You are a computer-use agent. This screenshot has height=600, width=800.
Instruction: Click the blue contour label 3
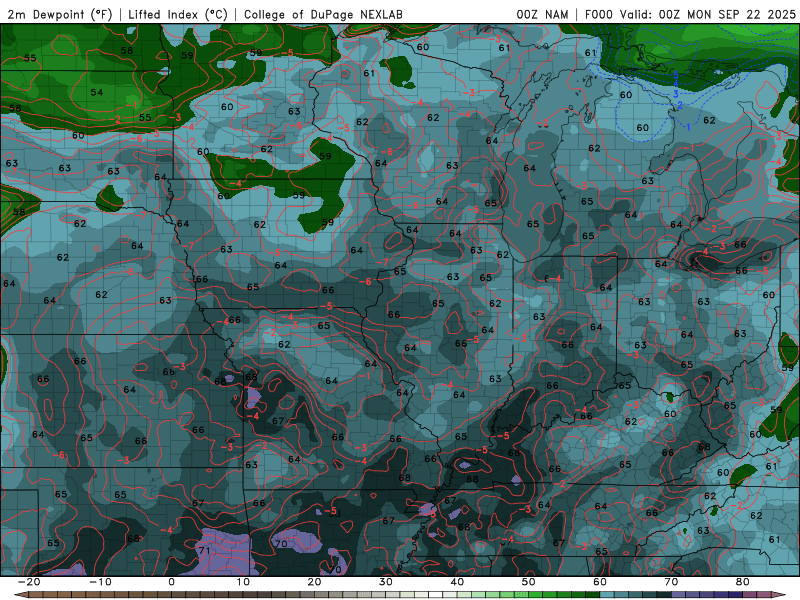click(x=676, y=94)
